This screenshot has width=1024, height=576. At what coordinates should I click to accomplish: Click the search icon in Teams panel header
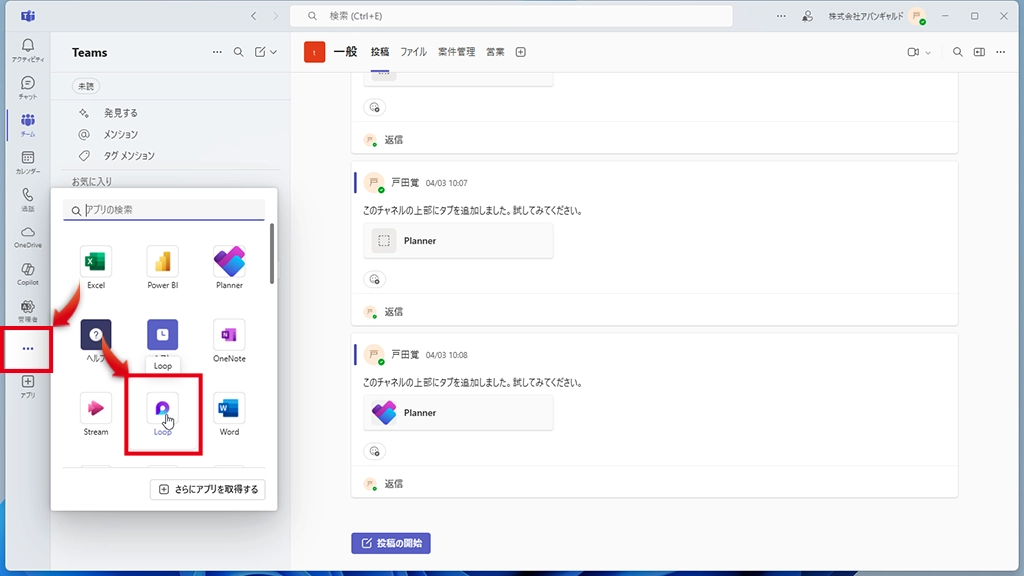238,52
